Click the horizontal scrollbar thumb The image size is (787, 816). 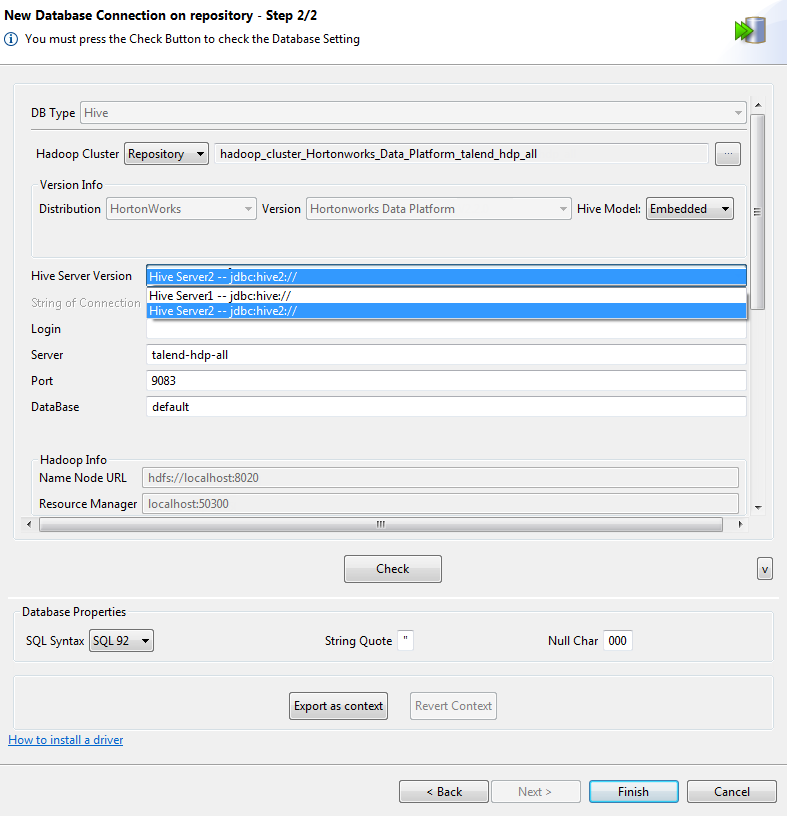pos(380,525)
